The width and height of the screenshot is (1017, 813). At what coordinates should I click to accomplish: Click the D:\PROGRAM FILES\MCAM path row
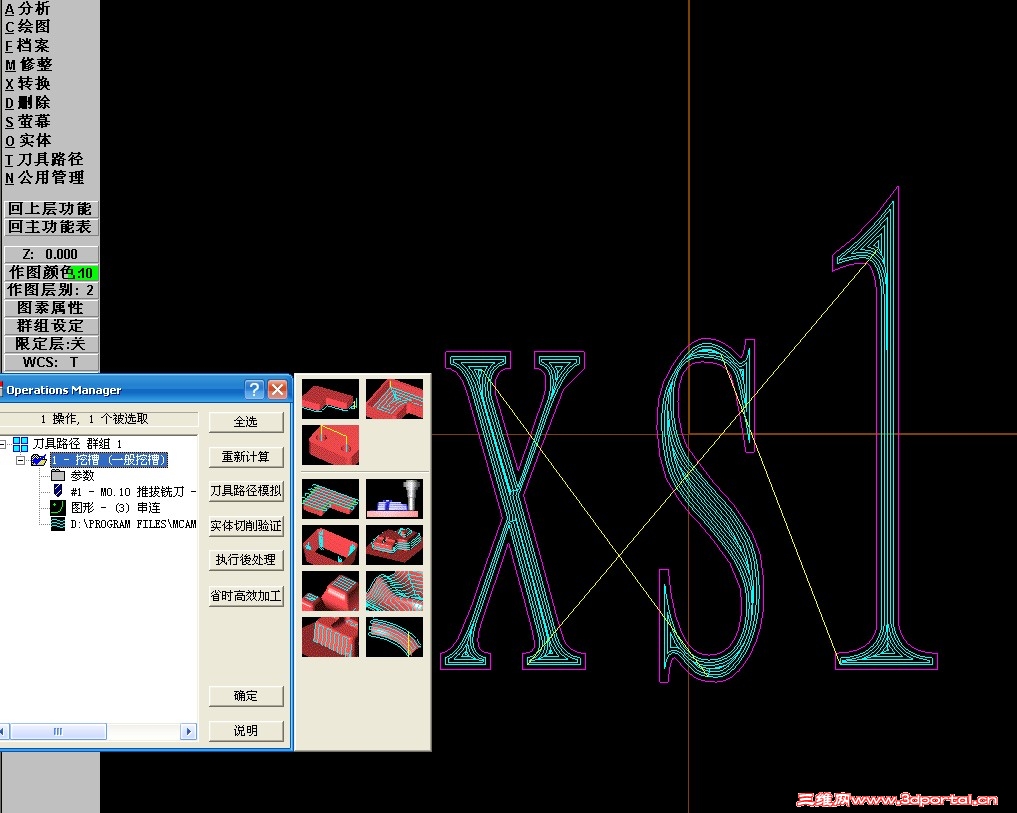tap(133, 524)
